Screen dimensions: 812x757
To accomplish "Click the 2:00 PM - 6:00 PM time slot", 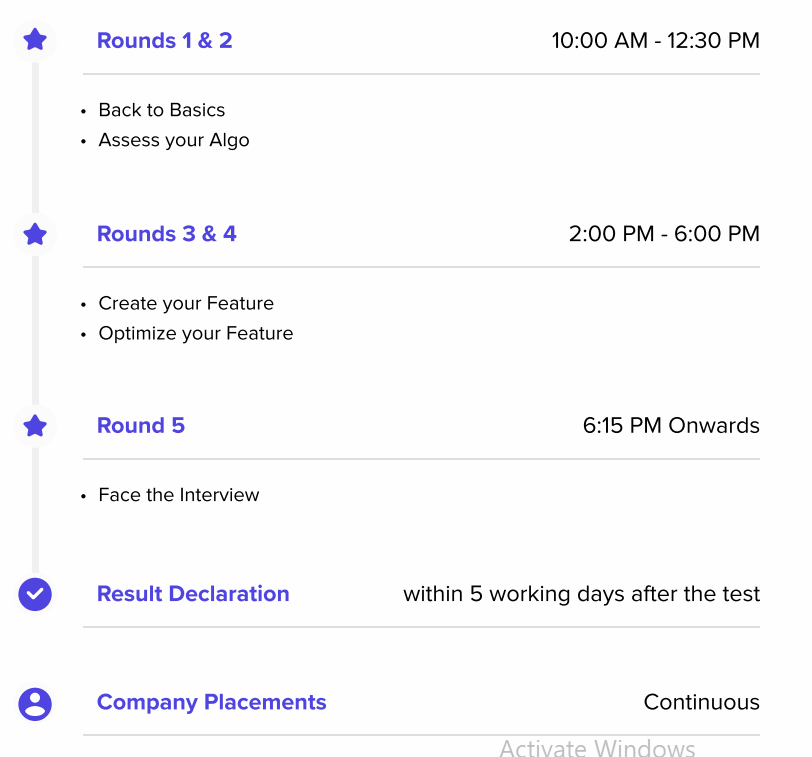I will click(664, 234).
